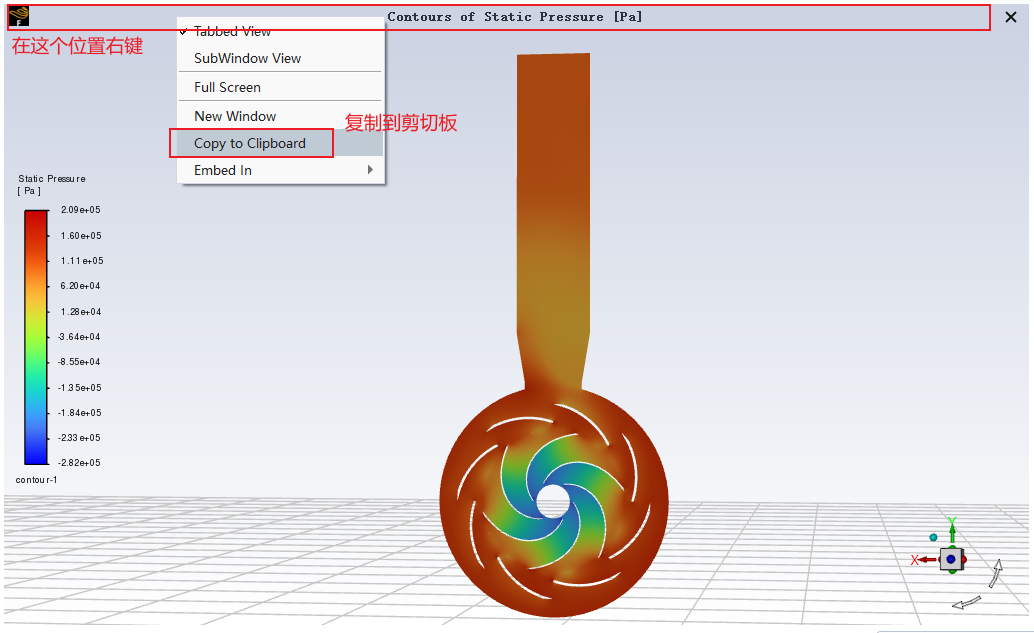The width and height of the screenshot is (1034, 633).
Task: Click the -2.82e+05 legend value
Action: pyautogui.click(x=79, y=463)
